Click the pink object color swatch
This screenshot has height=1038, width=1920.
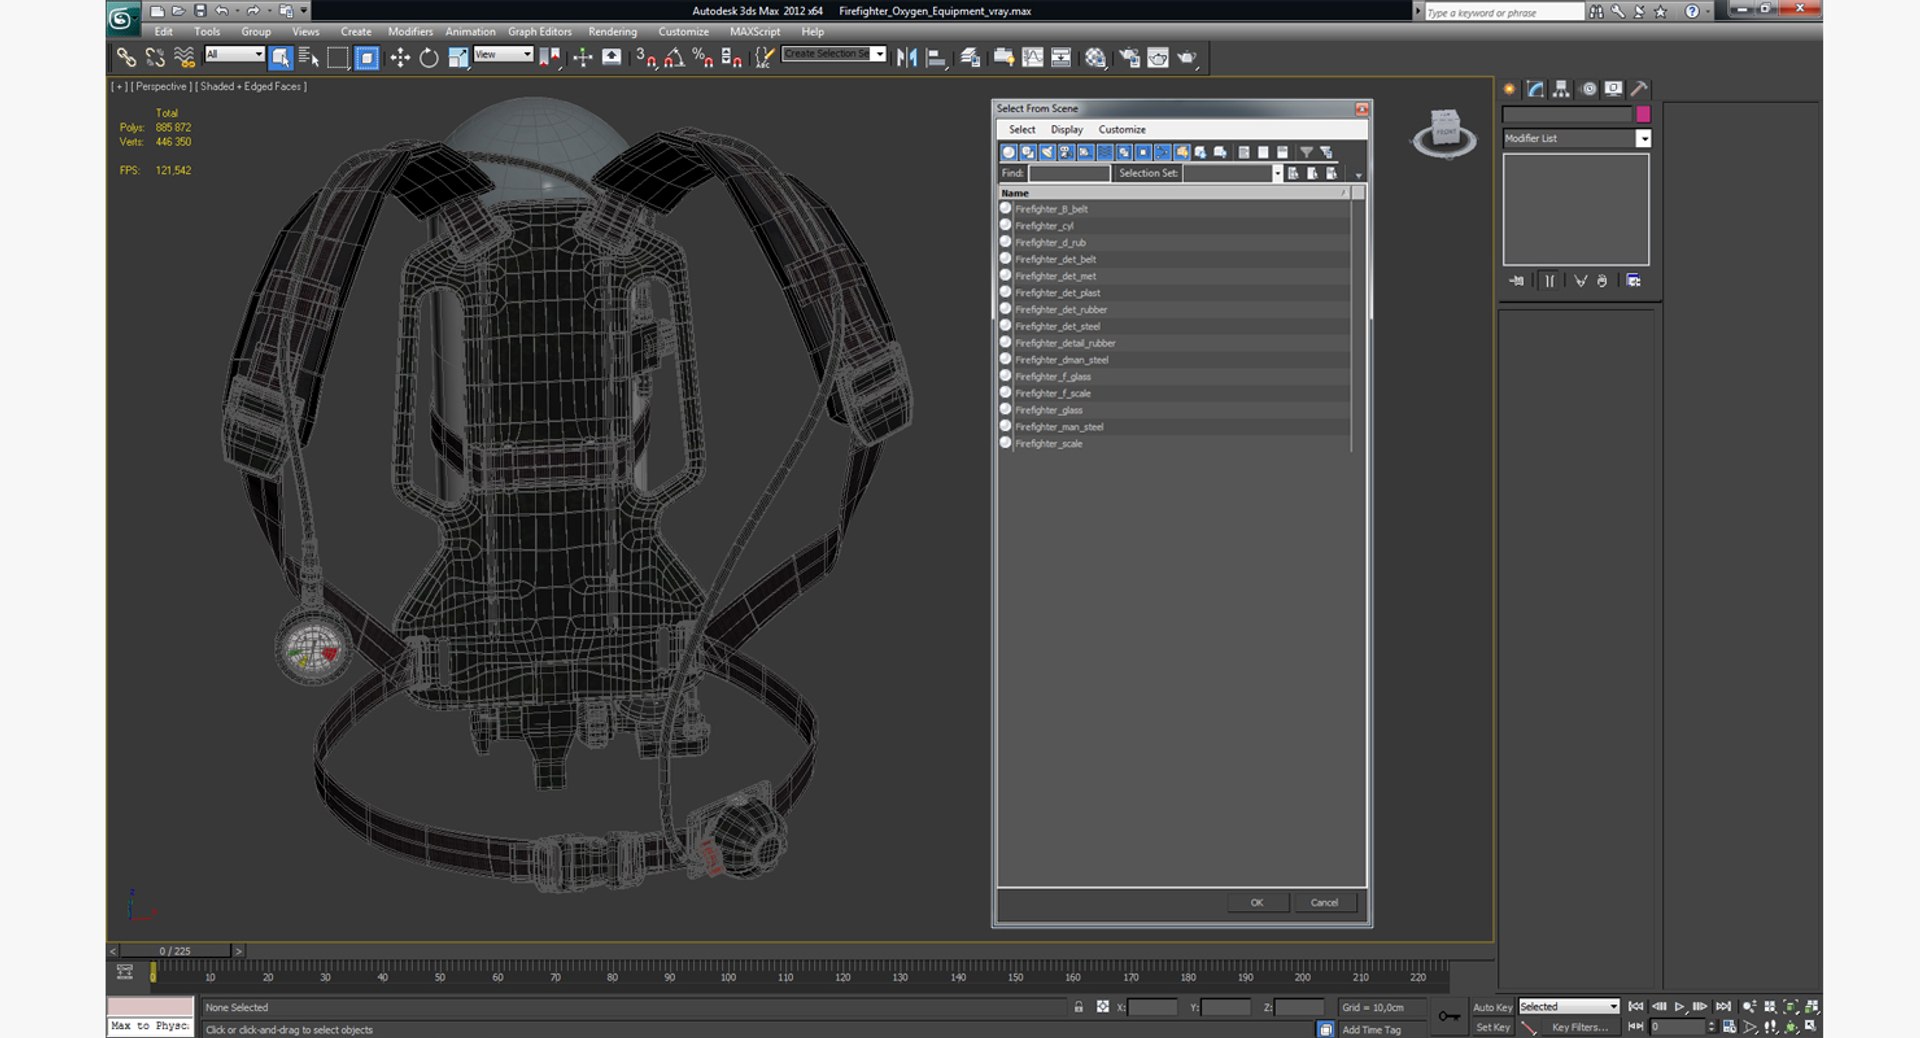[1642, 115]
